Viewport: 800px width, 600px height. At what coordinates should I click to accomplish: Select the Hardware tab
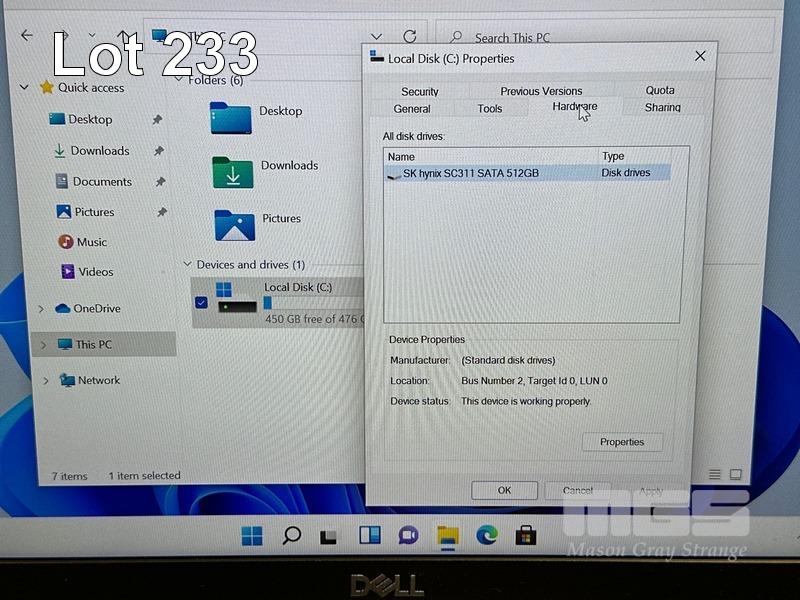pyautogui.click(x=574, y=106)
